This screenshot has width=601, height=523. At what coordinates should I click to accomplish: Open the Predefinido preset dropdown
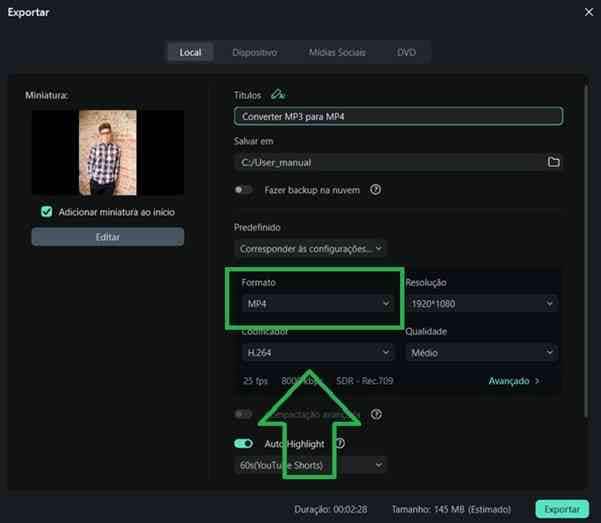click(310, 249)
